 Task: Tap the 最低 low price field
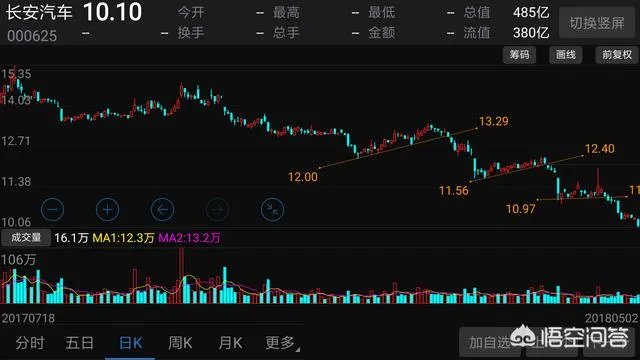coord(411,12)
